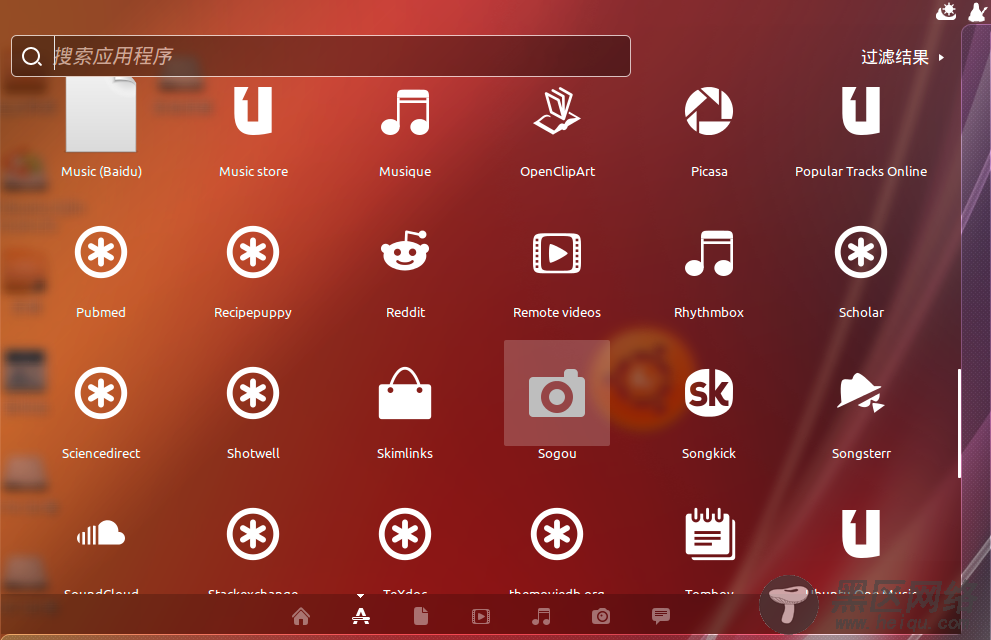Switch to the Applications lens tab
The image size is (991, 640).
tap(361, 616)
